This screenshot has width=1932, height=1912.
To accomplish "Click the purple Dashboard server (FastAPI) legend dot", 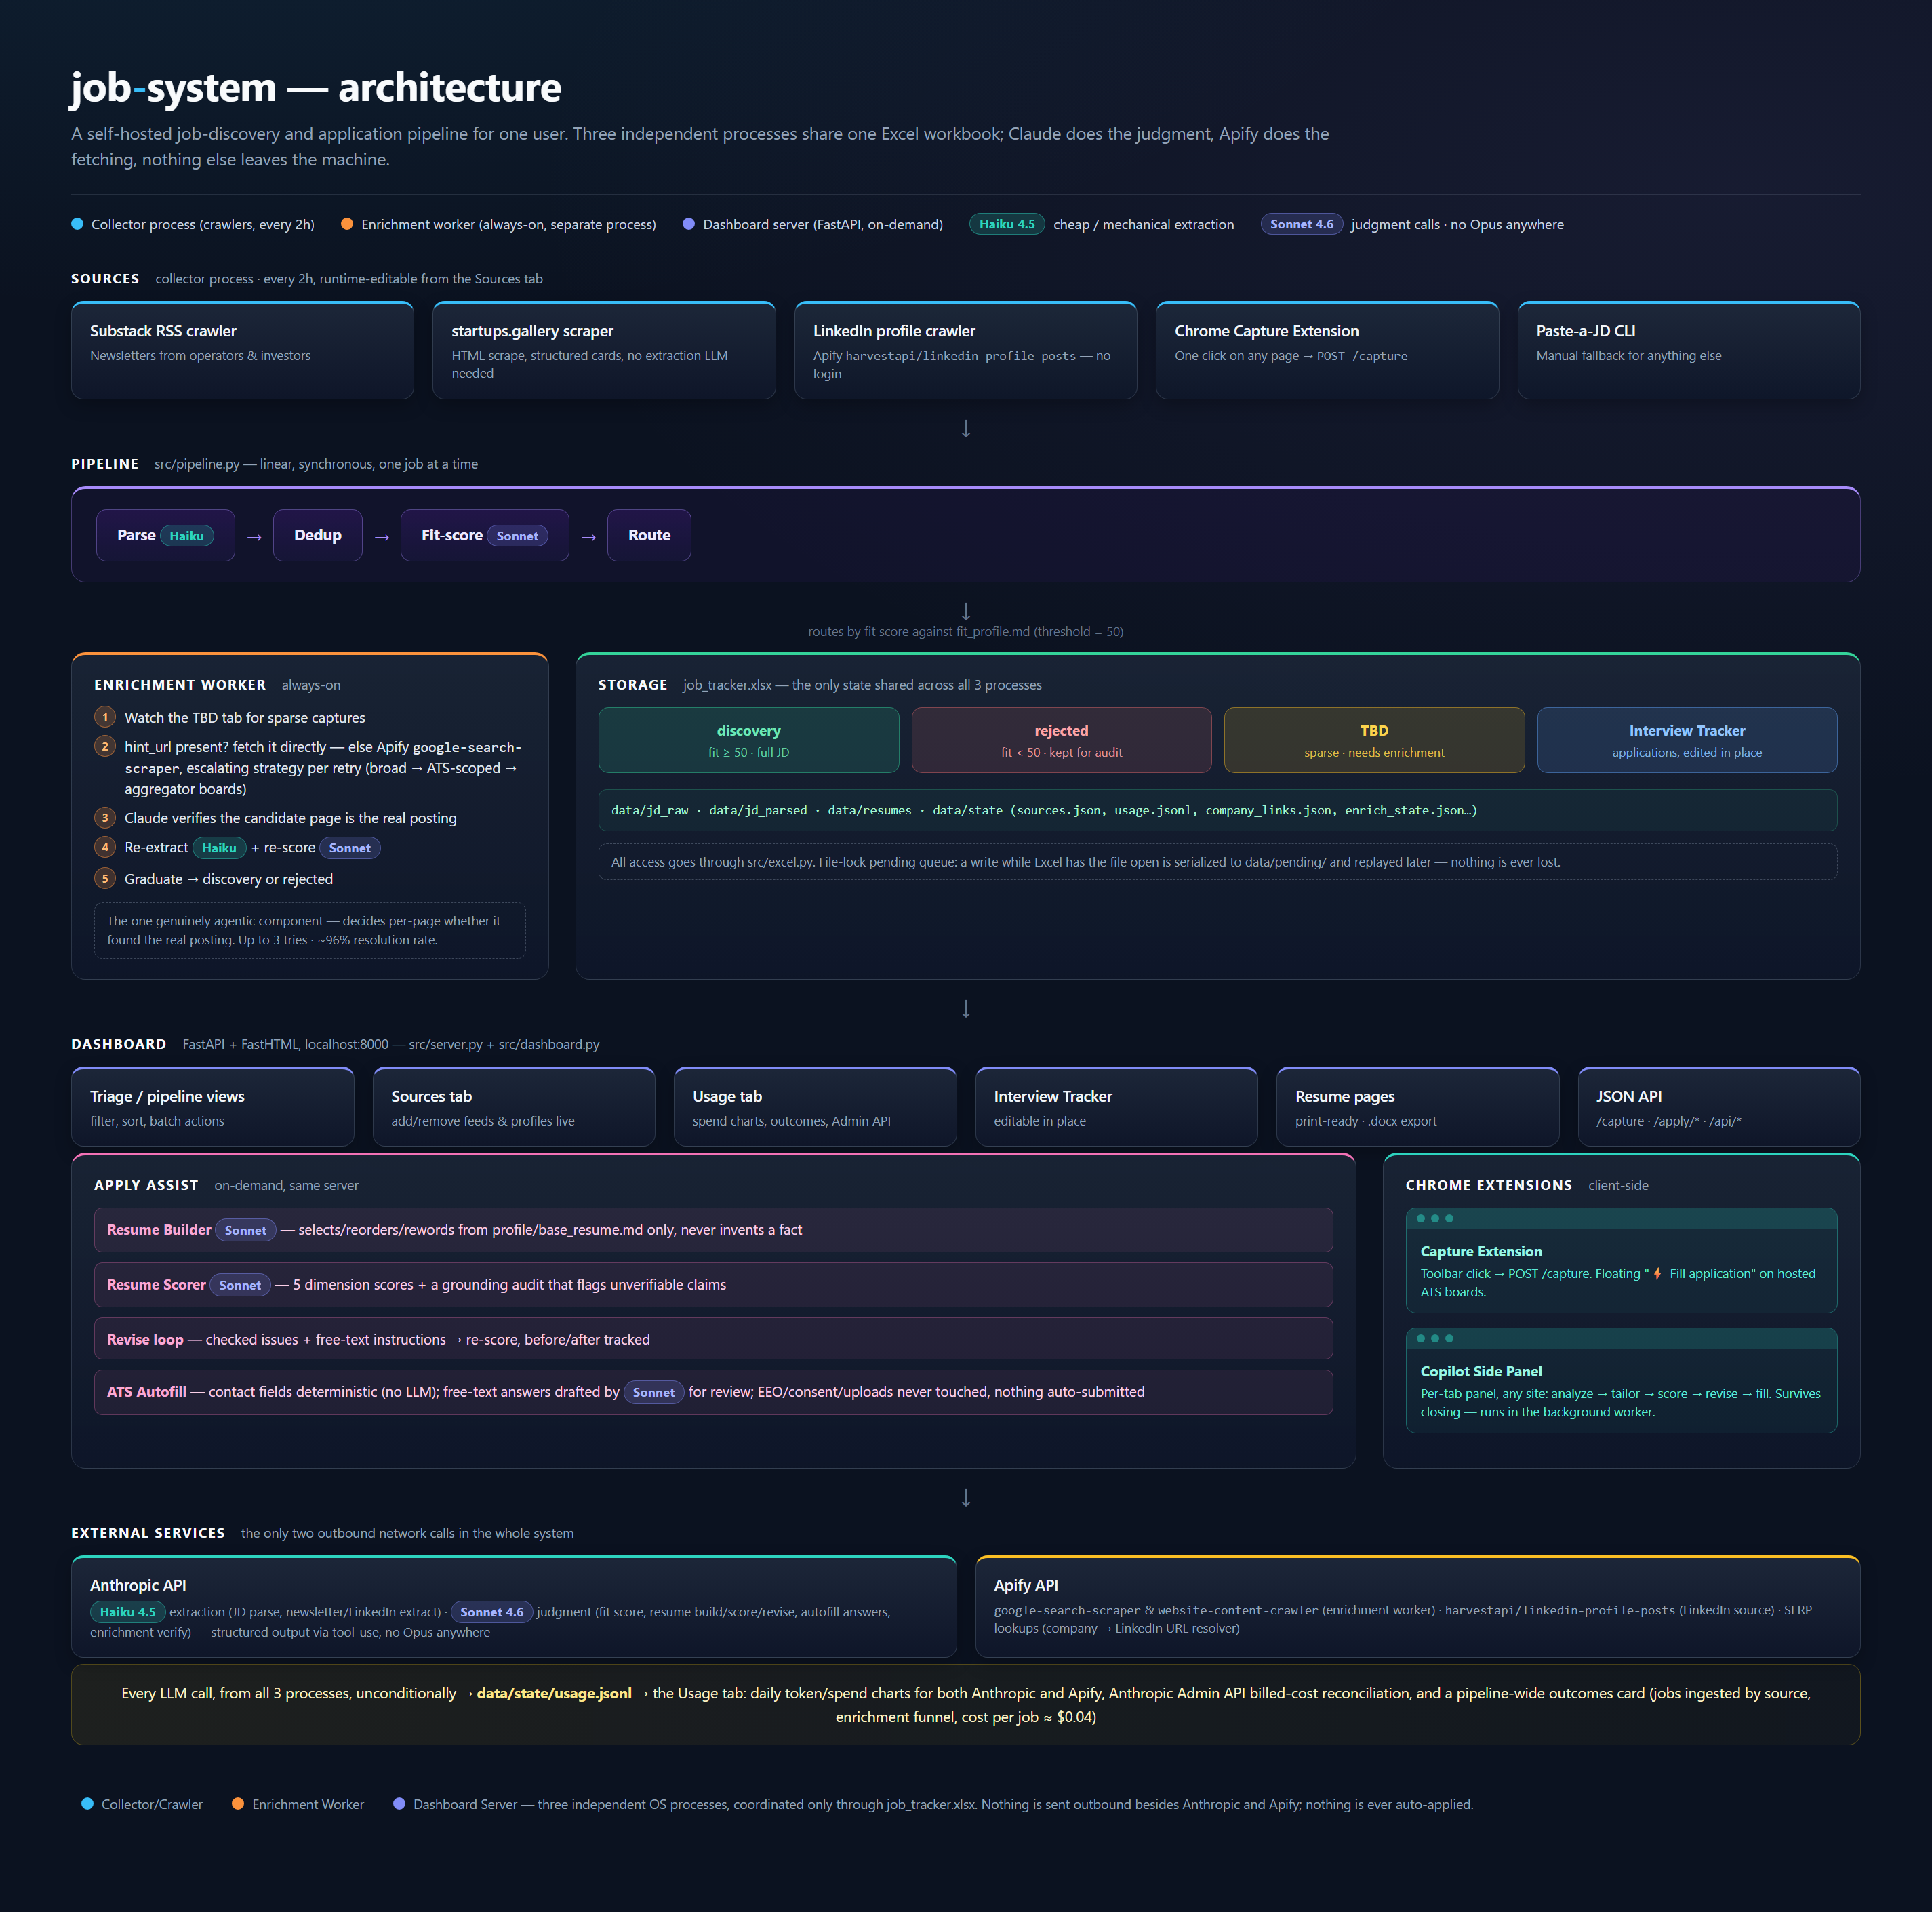I will (689, 224).
